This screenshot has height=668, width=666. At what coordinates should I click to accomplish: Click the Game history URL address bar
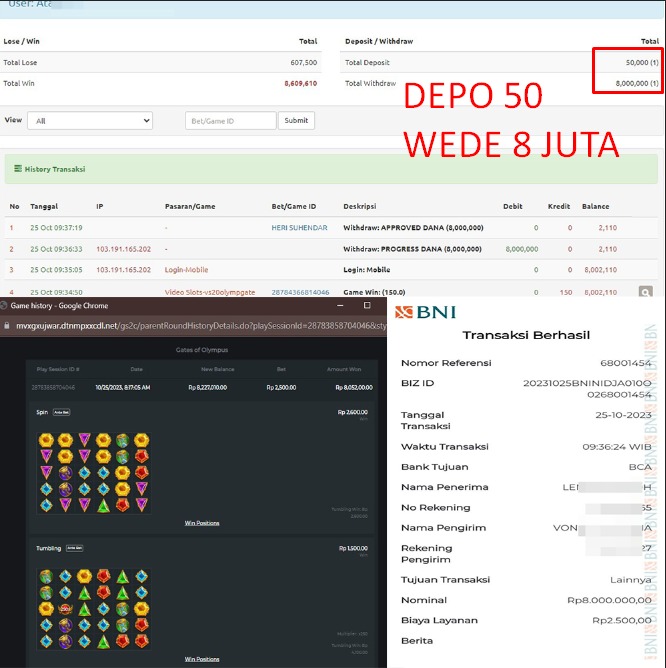(200, 326)
